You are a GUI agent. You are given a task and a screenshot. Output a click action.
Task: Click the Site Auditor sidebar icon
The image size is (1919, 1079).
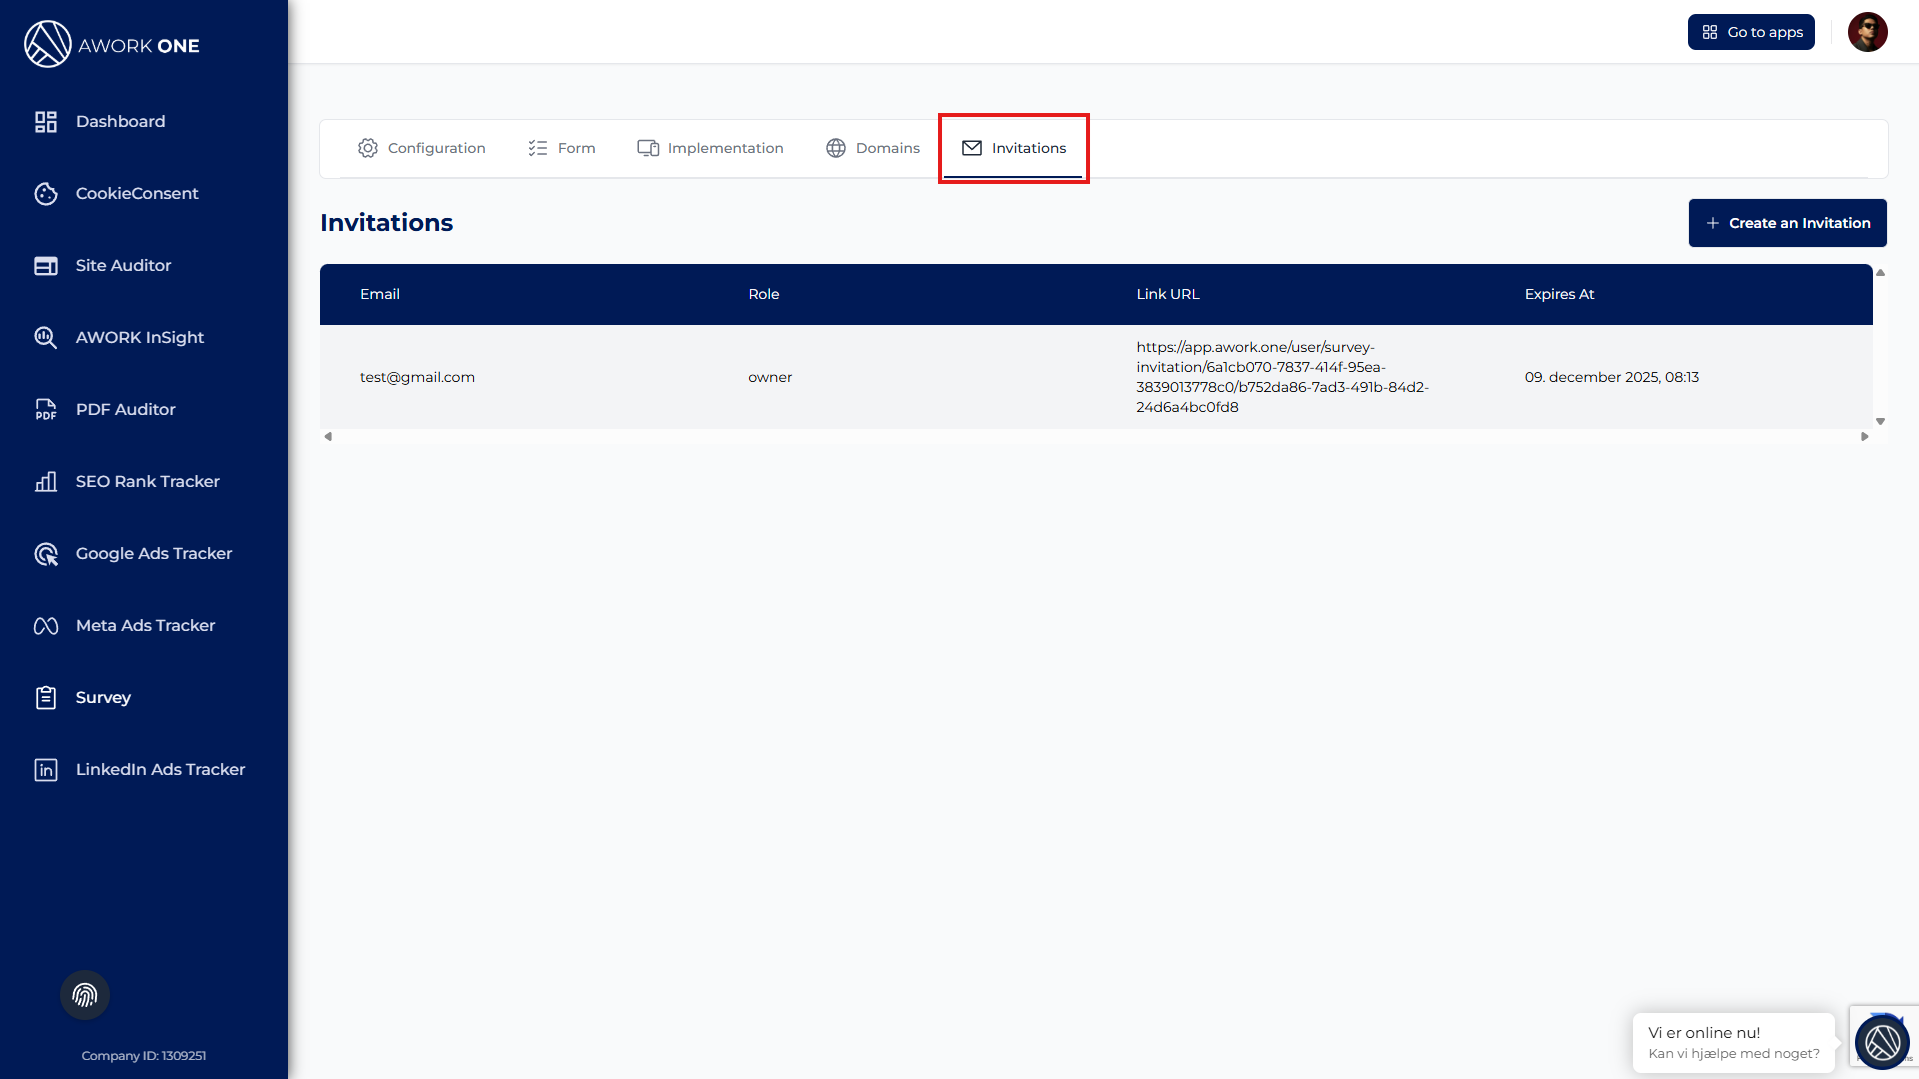46,266
